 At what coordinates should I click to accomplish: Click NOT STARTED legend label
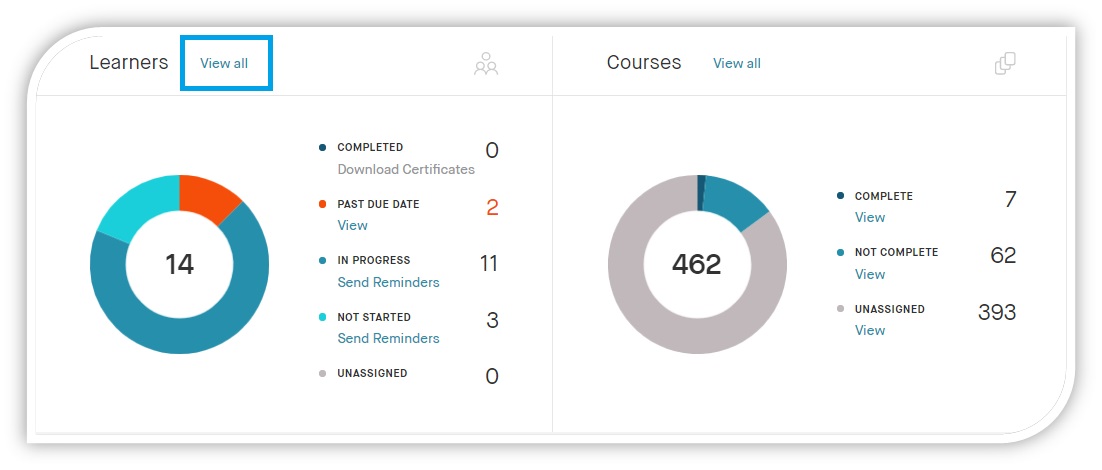pos(374,318)
